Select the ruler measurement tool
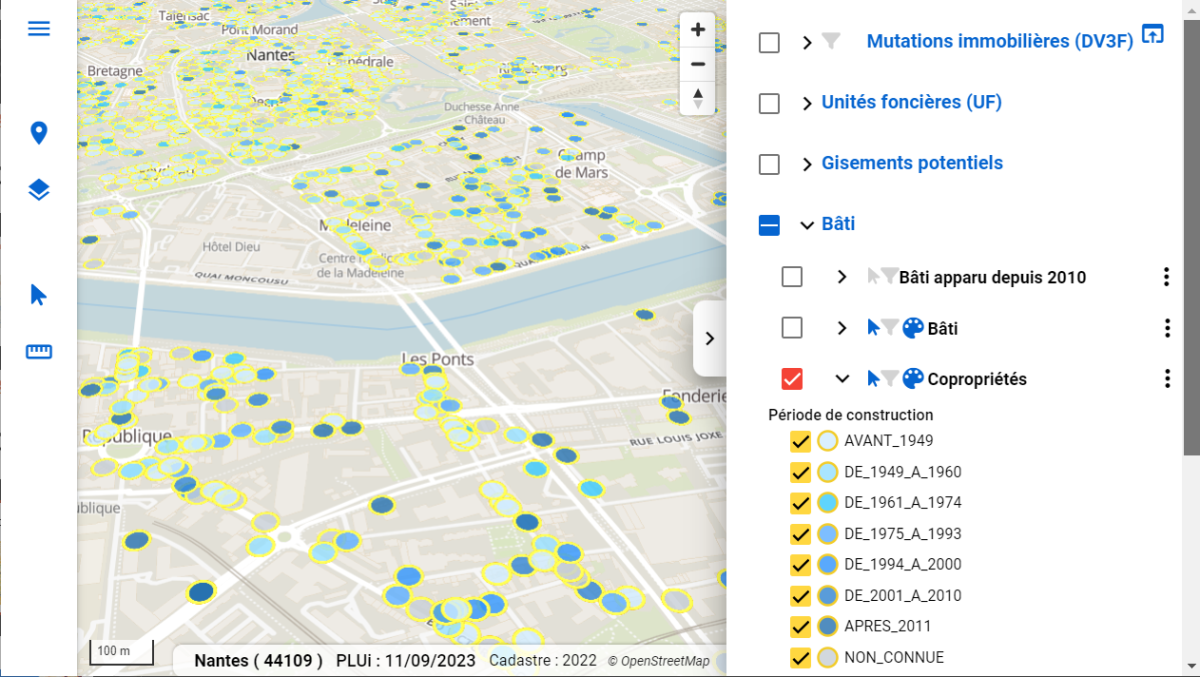This screenshot has height=677, width=1200. tap(39, 351)
